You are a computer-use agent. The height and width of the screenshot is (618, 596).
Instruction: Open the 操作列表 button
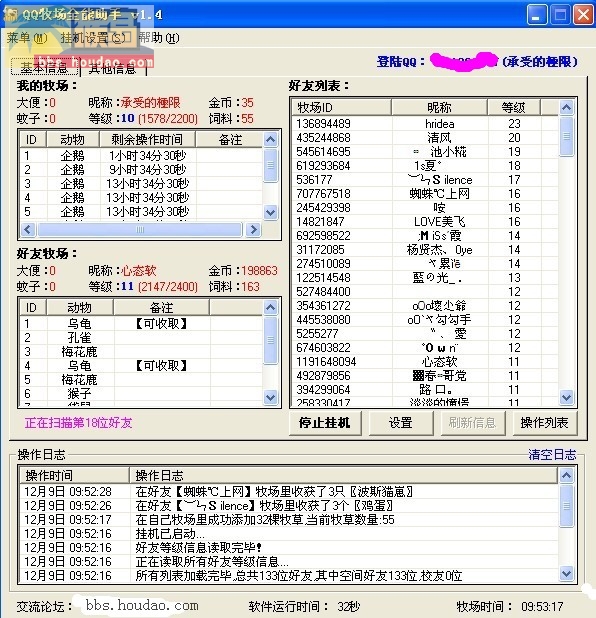tap(544, 423)
